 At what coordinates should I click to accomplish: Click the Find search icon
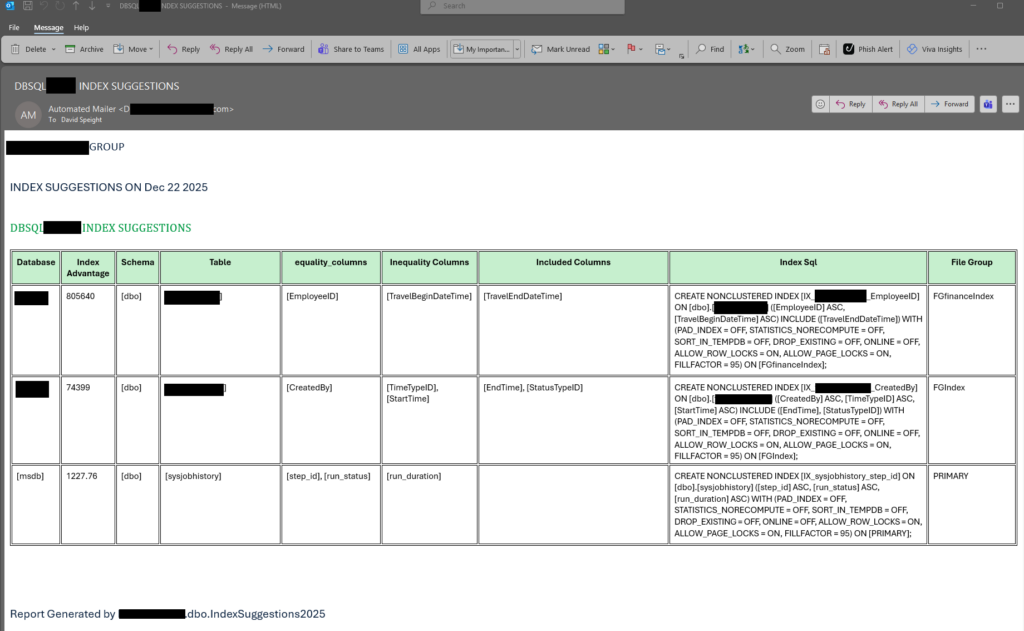702,49
